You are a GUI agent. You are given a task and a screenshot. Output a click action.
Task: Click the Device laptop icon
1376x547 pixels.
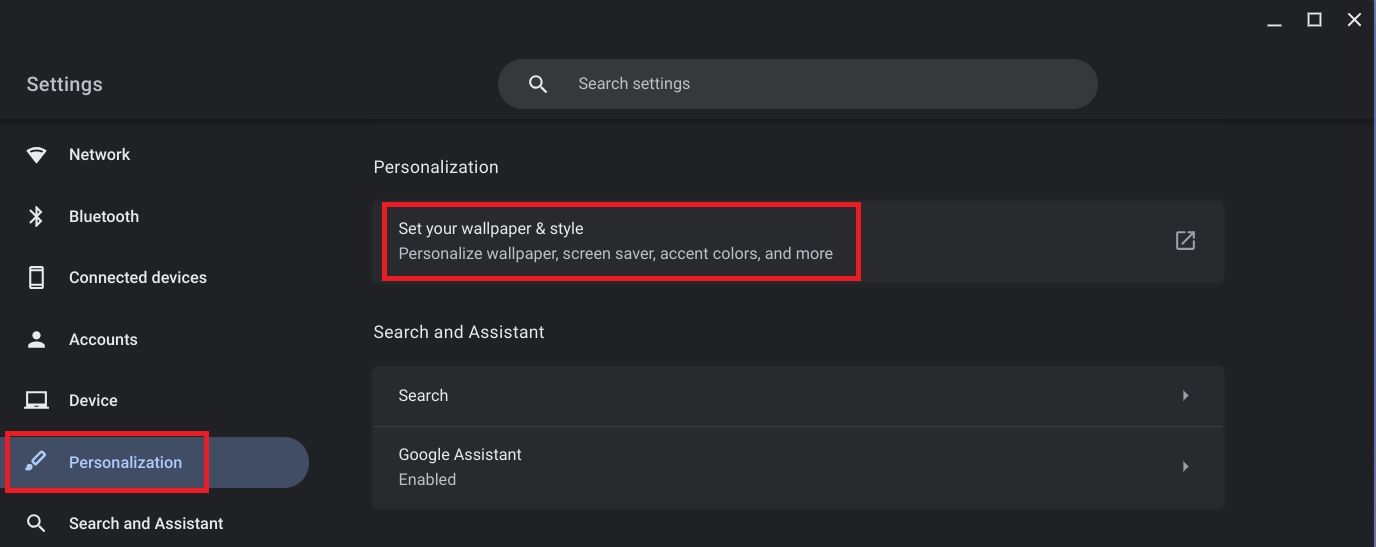37,401
